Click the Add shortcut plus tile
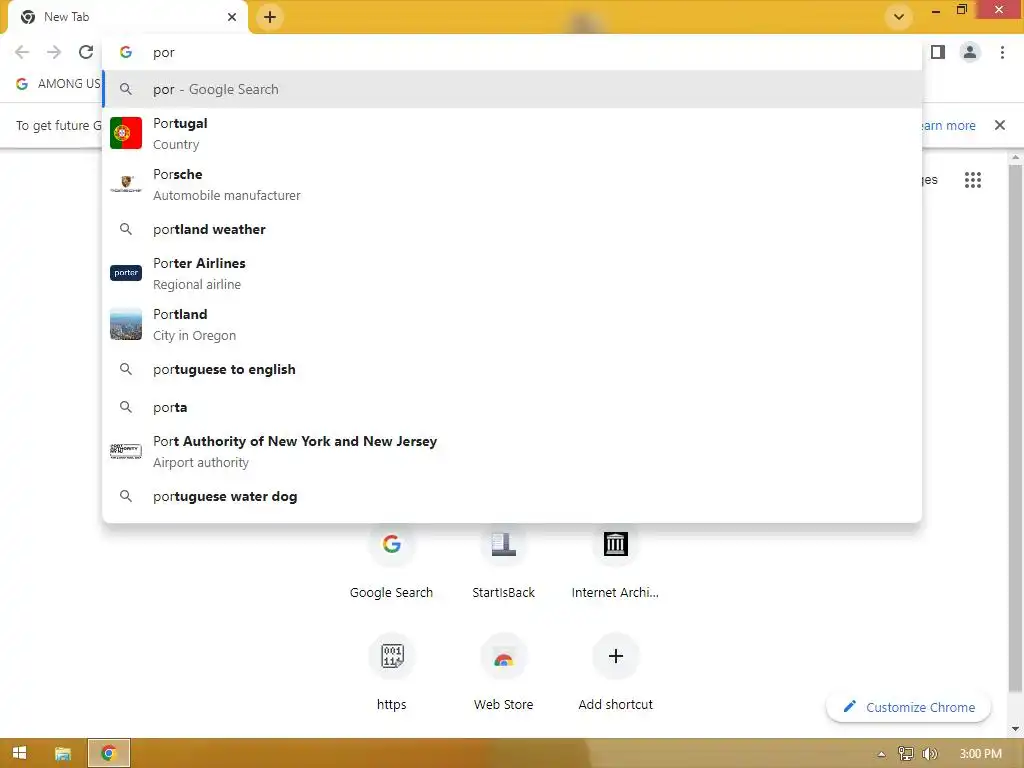Screen dimensions: 1024x768 (x=615, y=673)
